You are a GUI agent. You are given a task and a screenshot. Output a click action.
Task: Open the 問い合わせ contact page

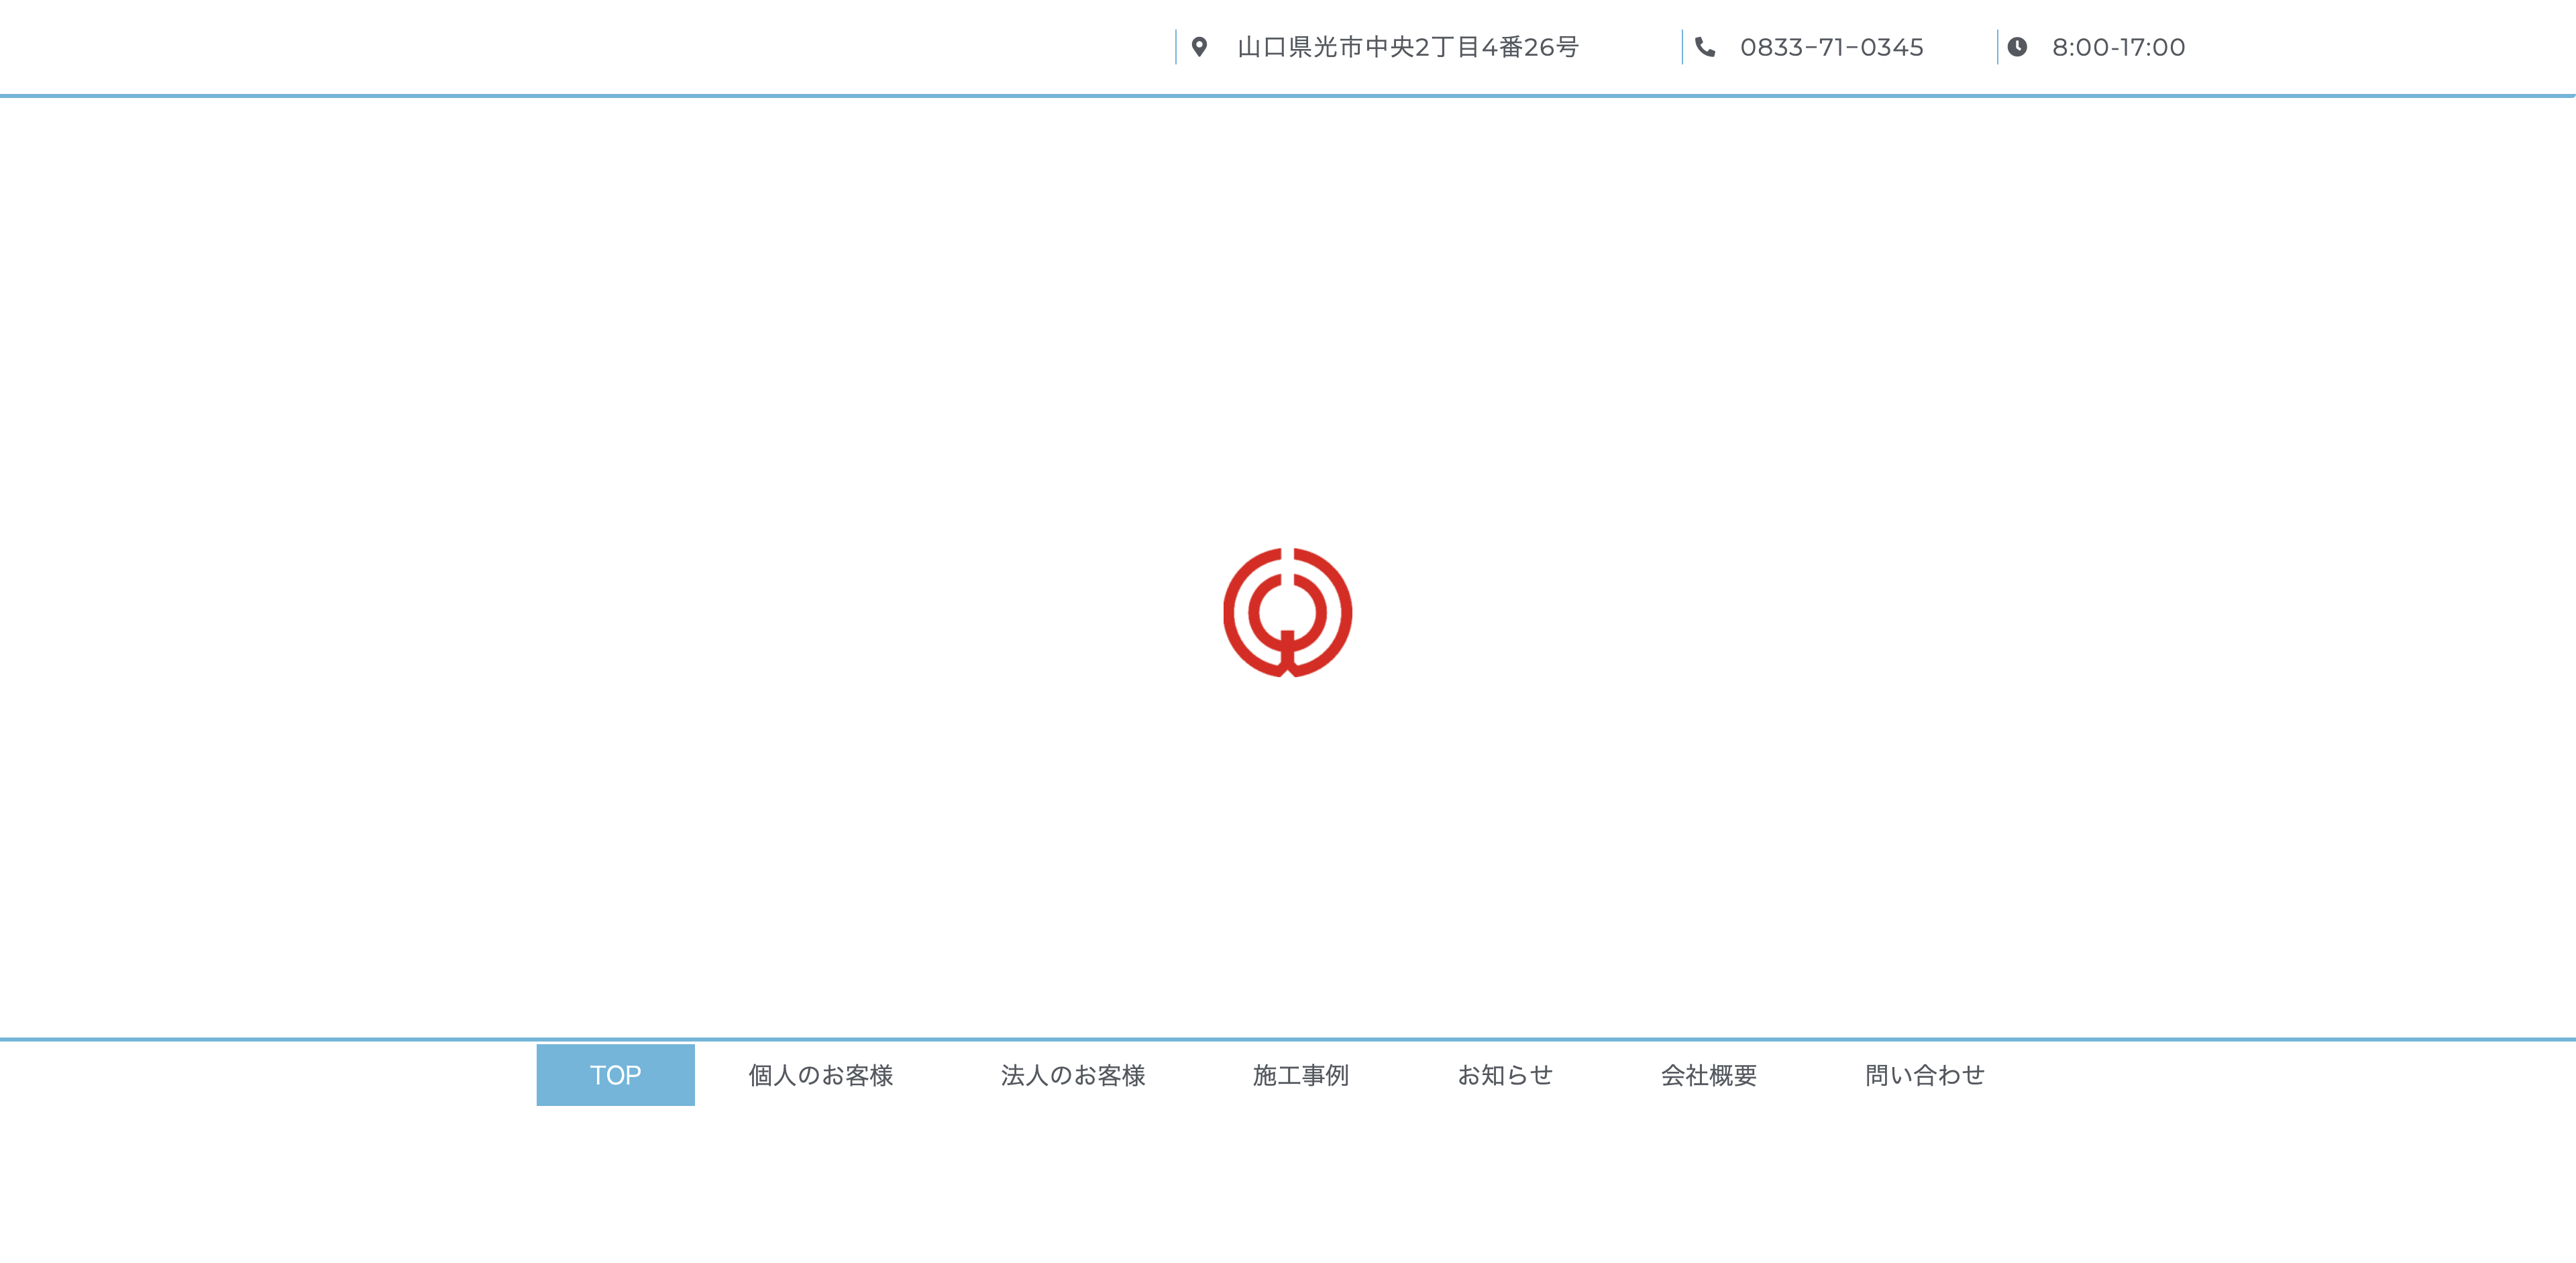(1925, 1075)
